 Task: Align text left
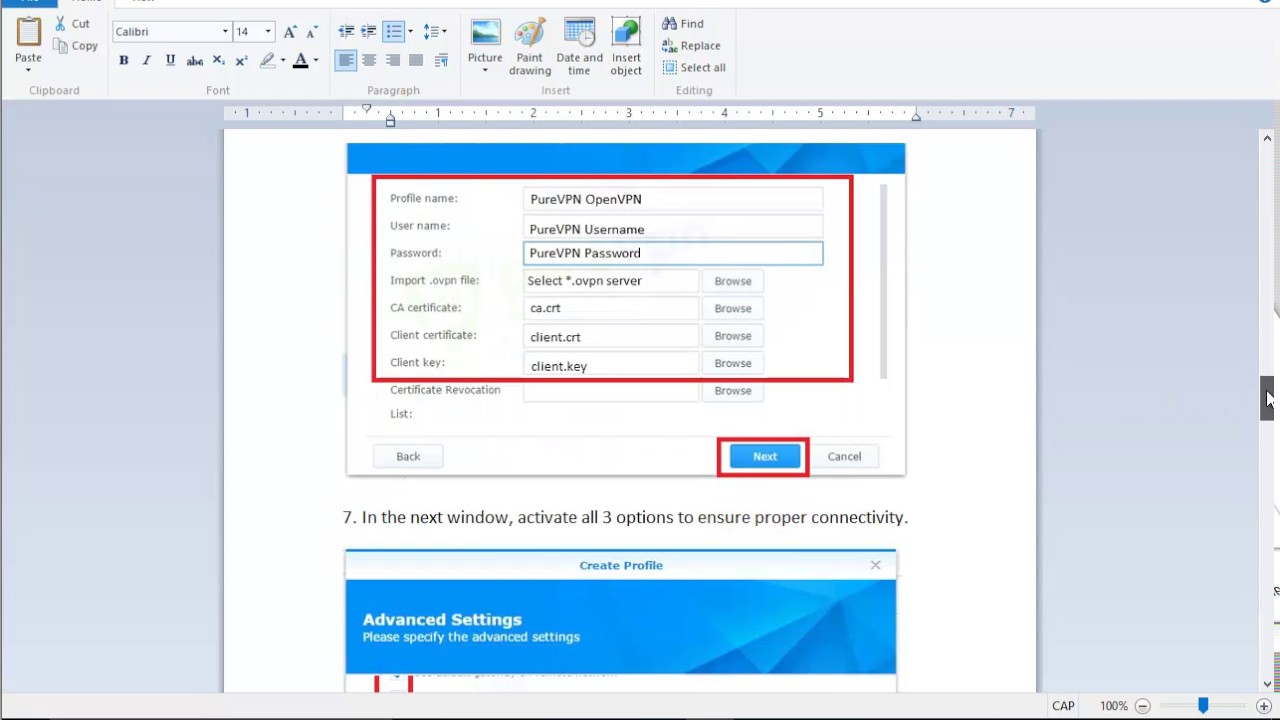click(x=346, y=61)
